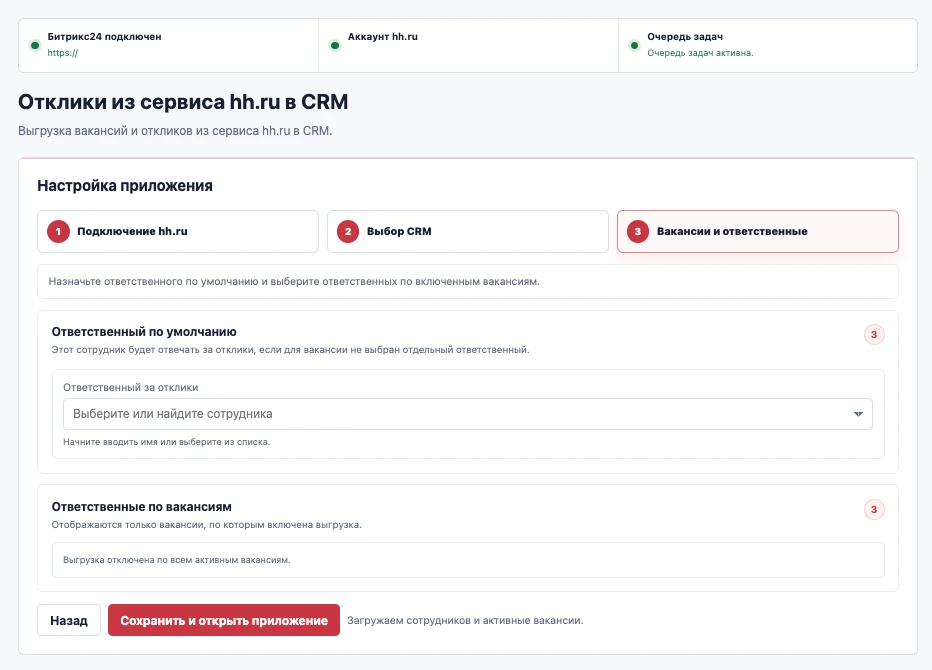
Task: Click the text Отображаются только вакансии
Action: coord(206,524)
